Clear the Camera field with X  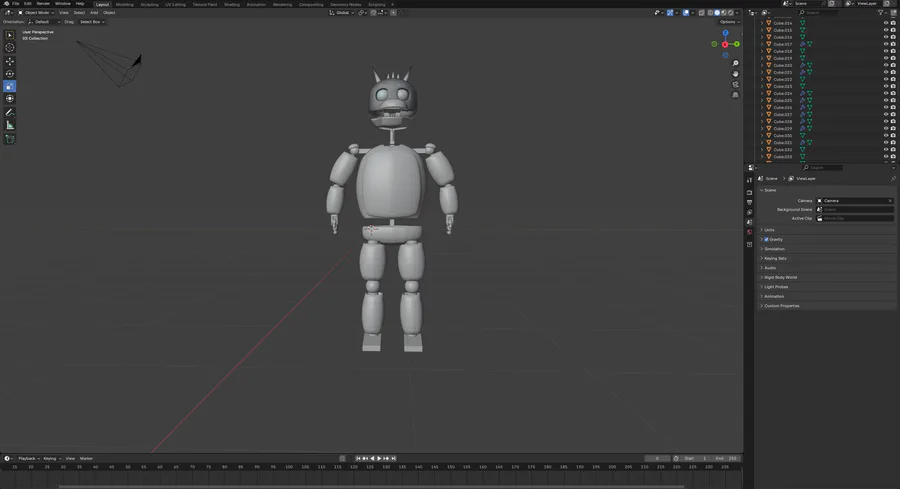click(890, 201)
